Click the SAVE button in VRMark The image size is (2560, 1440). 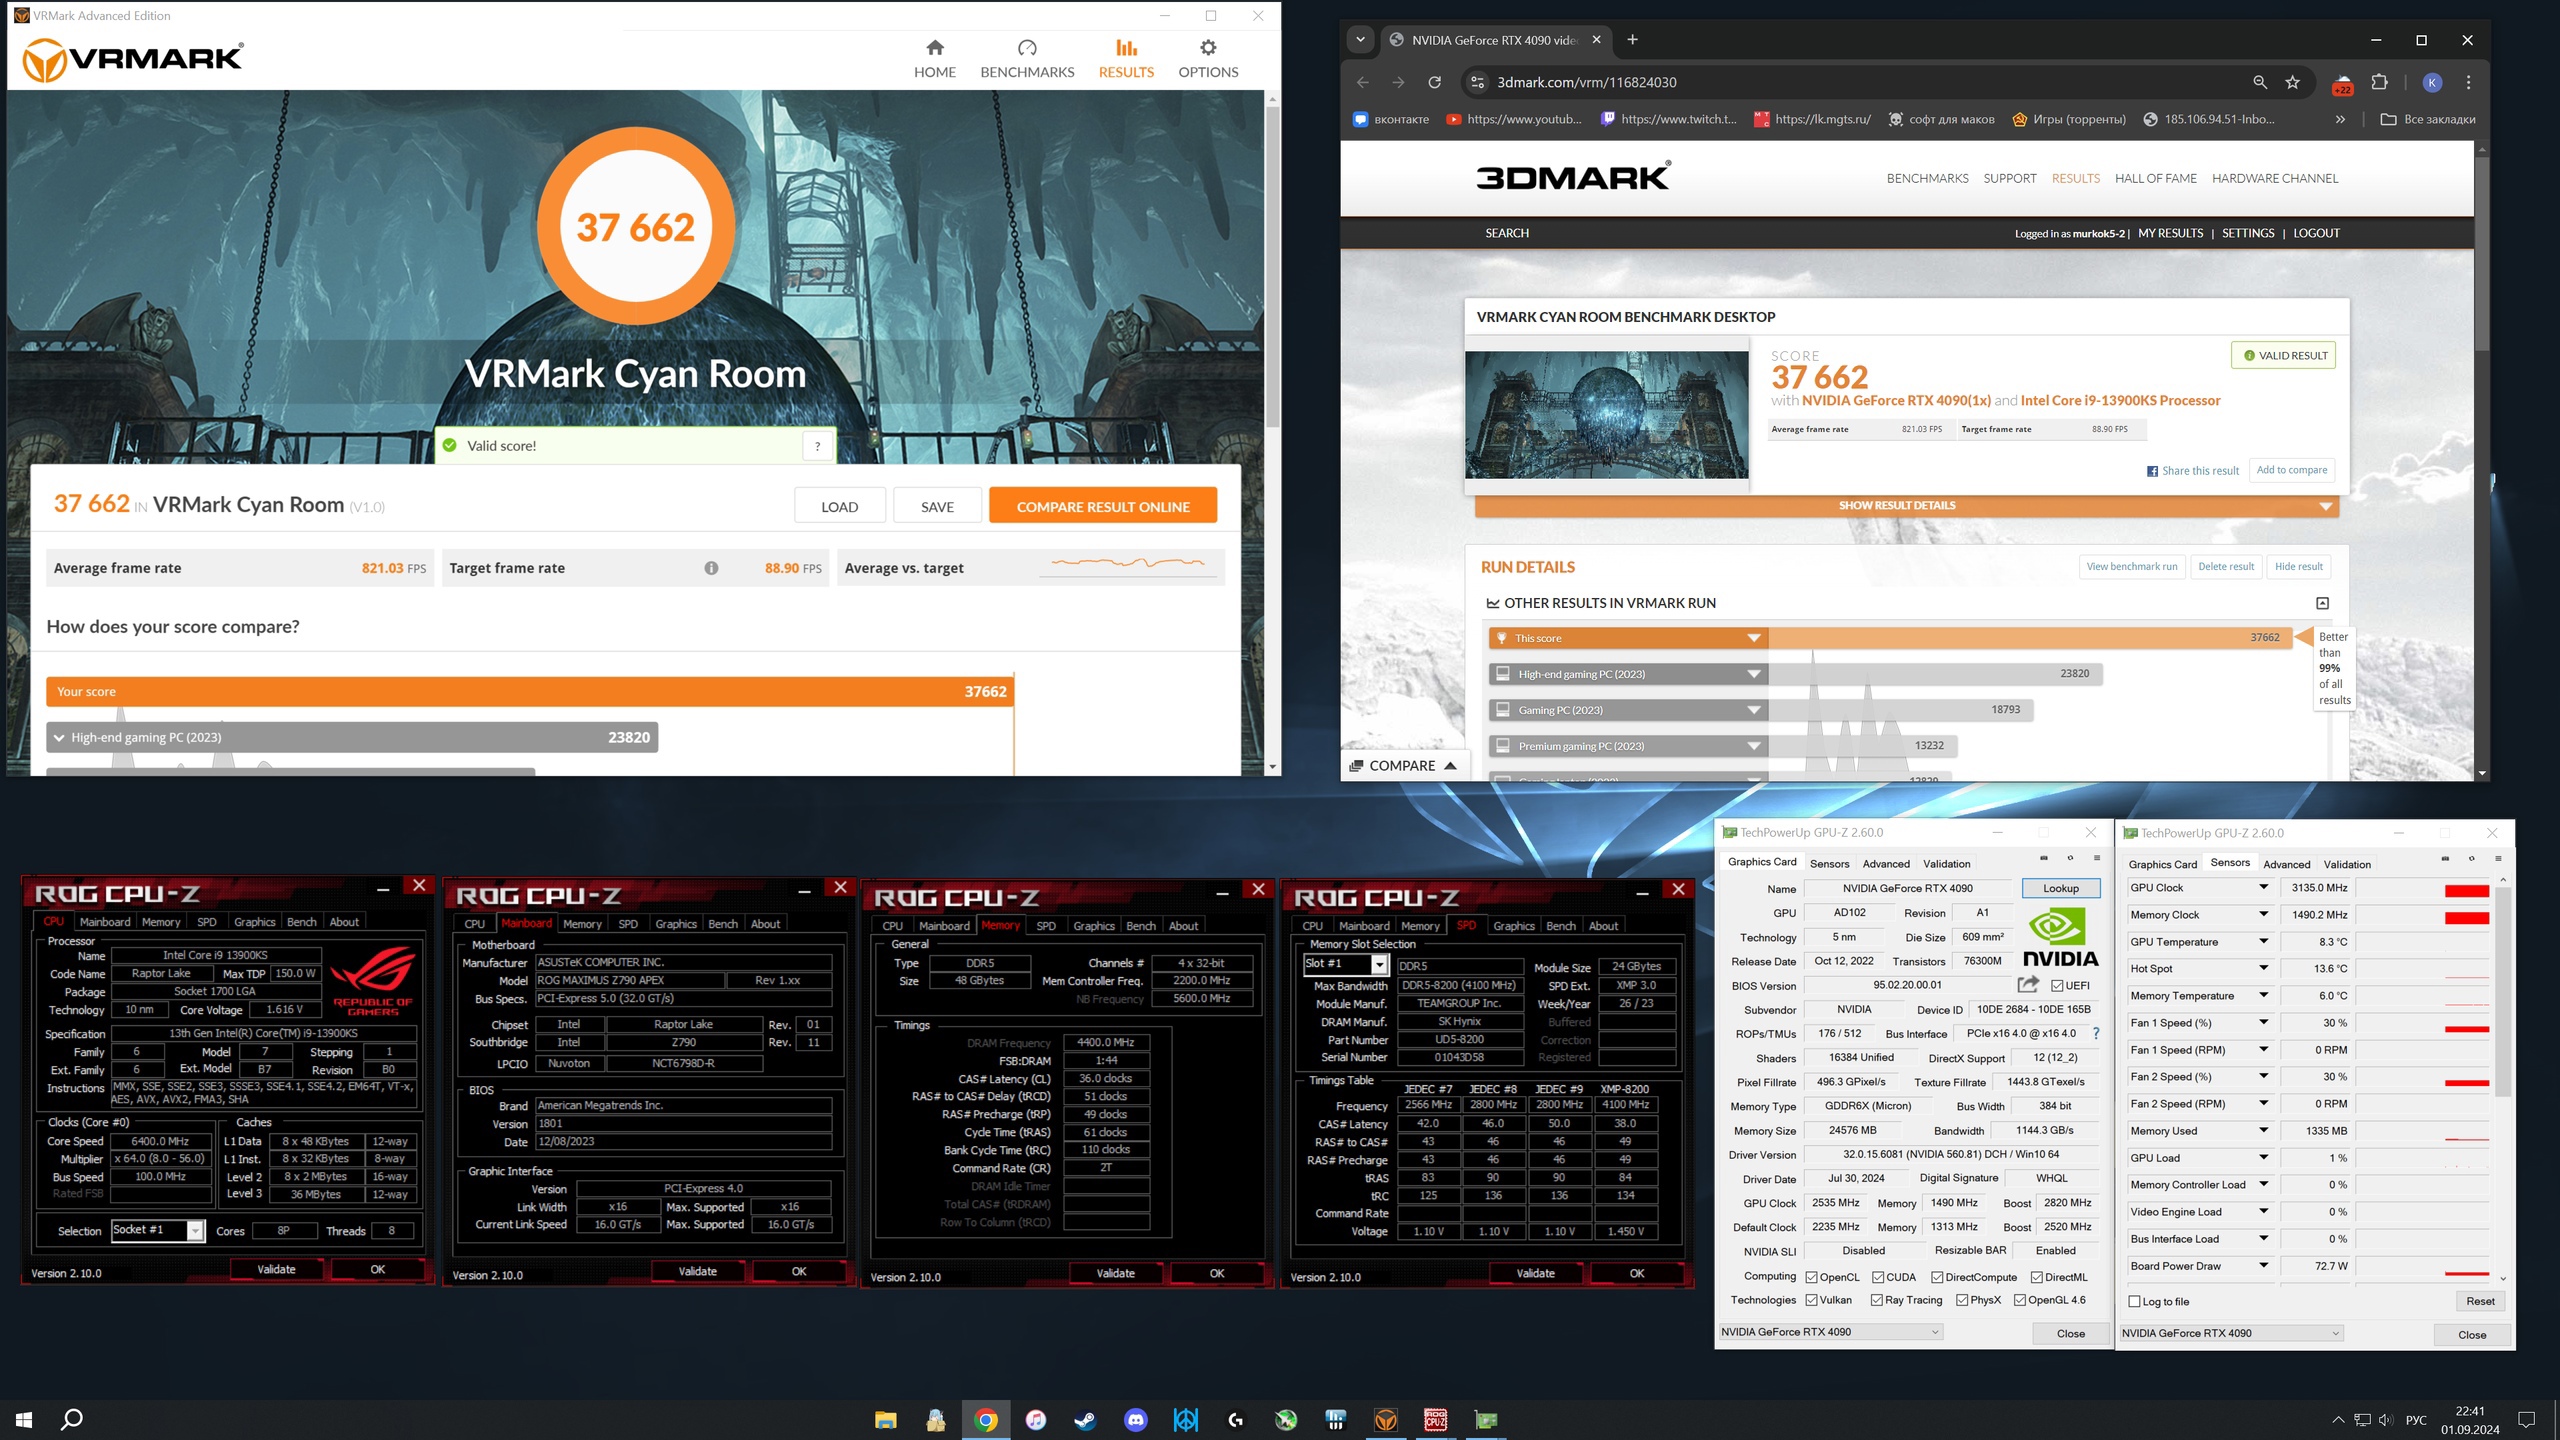[937, 506]
